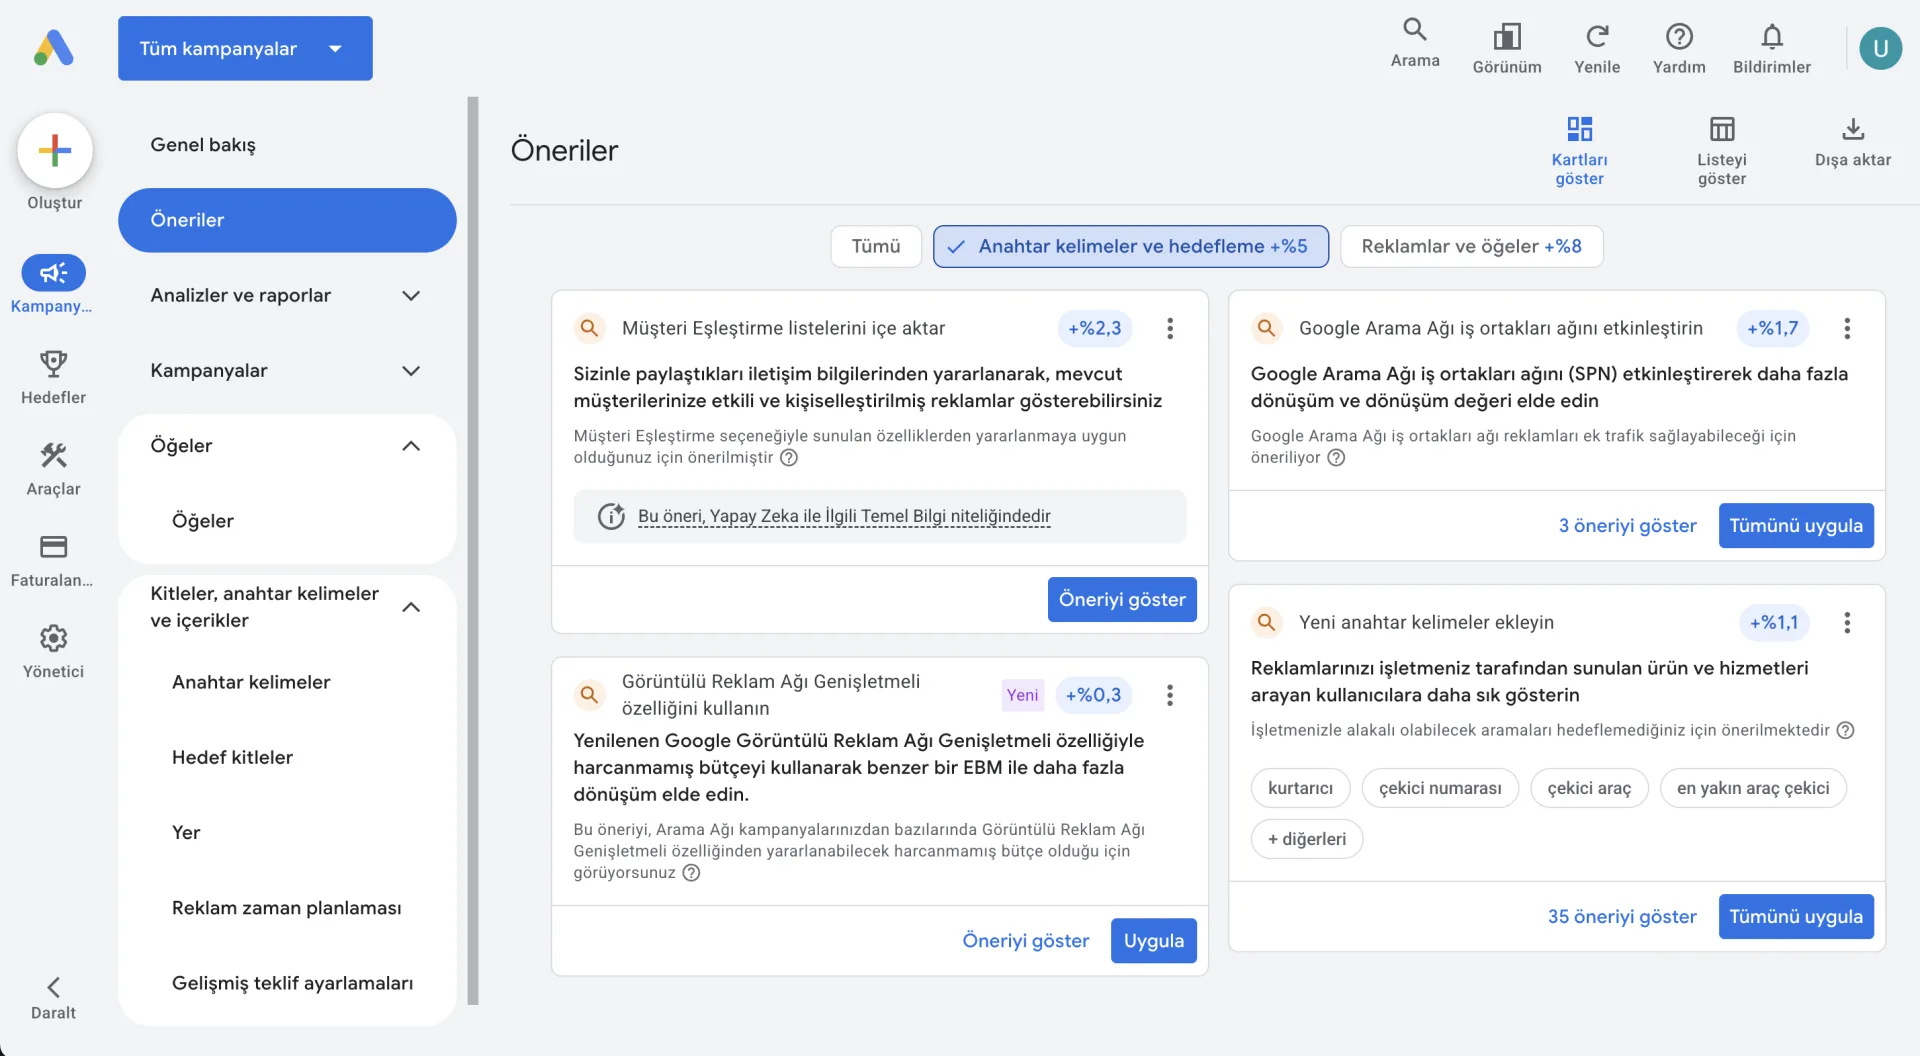Image resolution: width=1920 pixels, height=1056 pixels.
Task: Click the 35 öneriyi göster link
Action: [x=1622, y=917]
